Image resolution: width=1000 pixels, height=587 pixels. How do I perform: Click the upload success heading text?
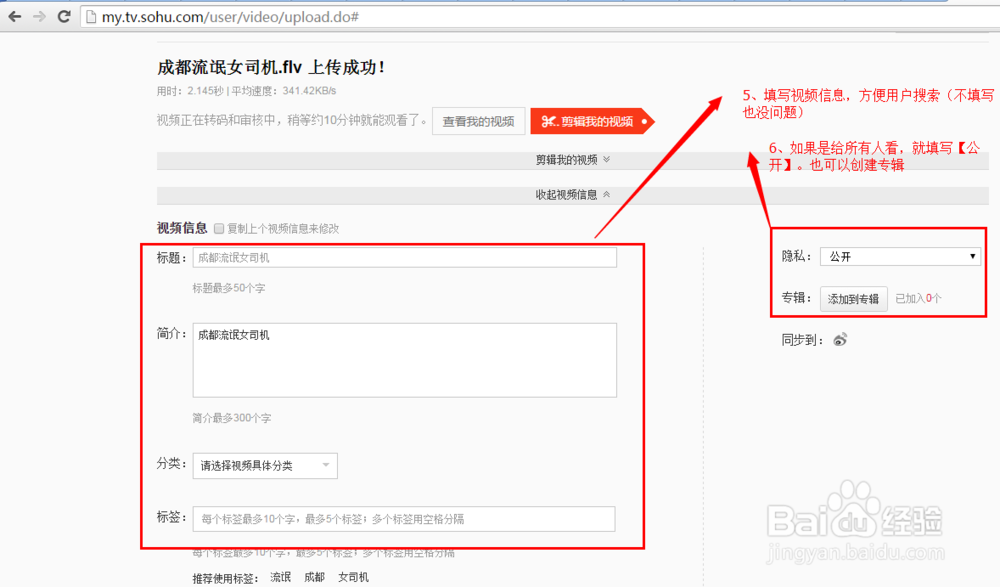tap(271, 67)
